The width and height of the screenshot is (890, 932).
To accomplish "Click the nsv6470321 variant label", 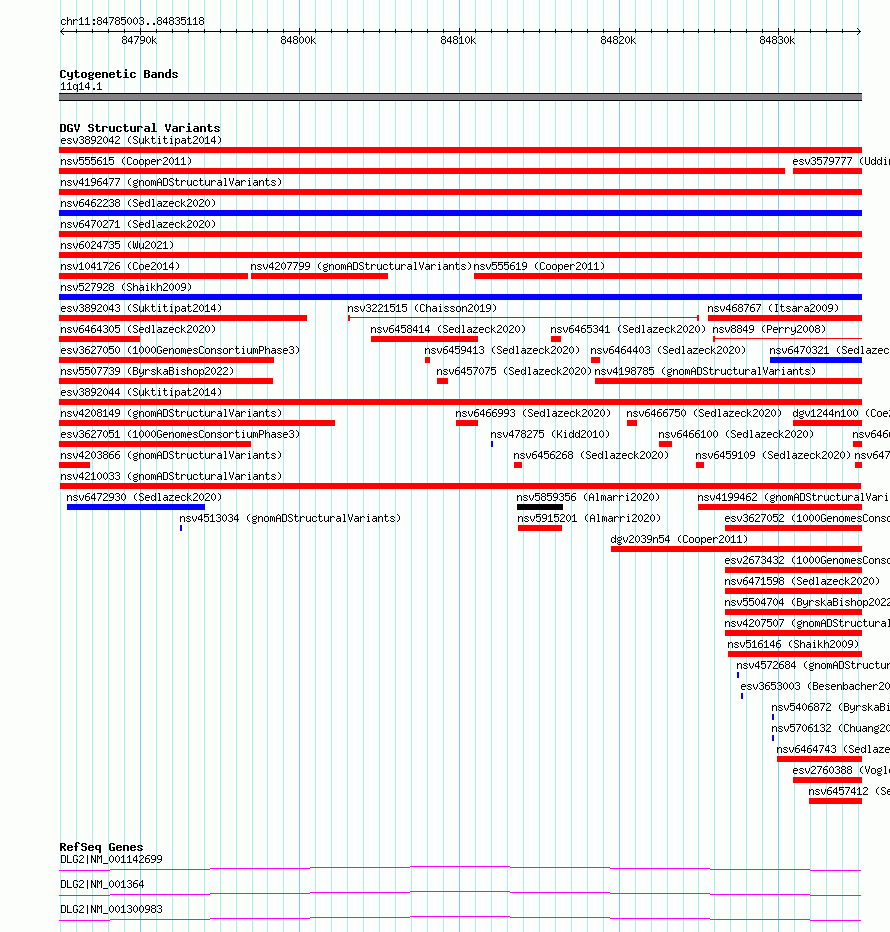I will (829, 350).
